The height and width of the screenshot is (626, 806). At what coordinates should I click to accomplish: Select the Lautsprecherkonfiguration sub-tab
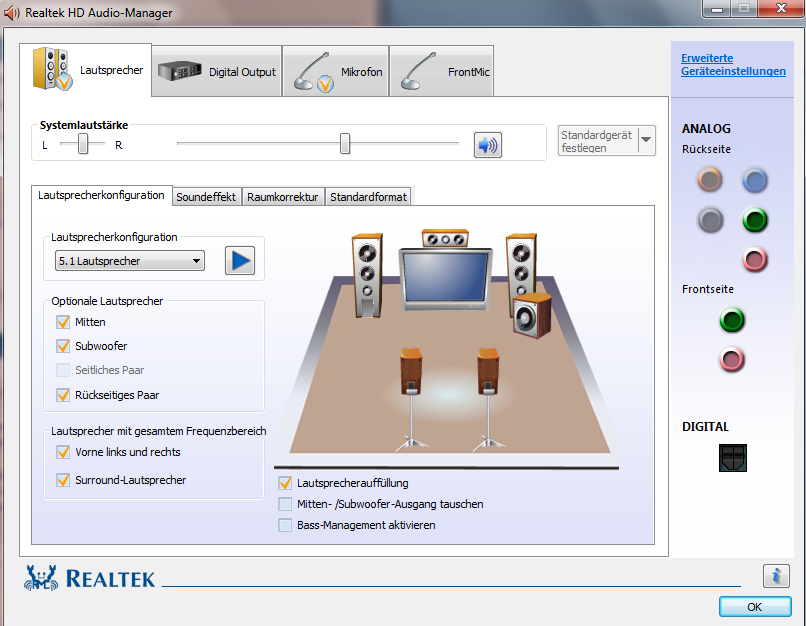(101, 195)
